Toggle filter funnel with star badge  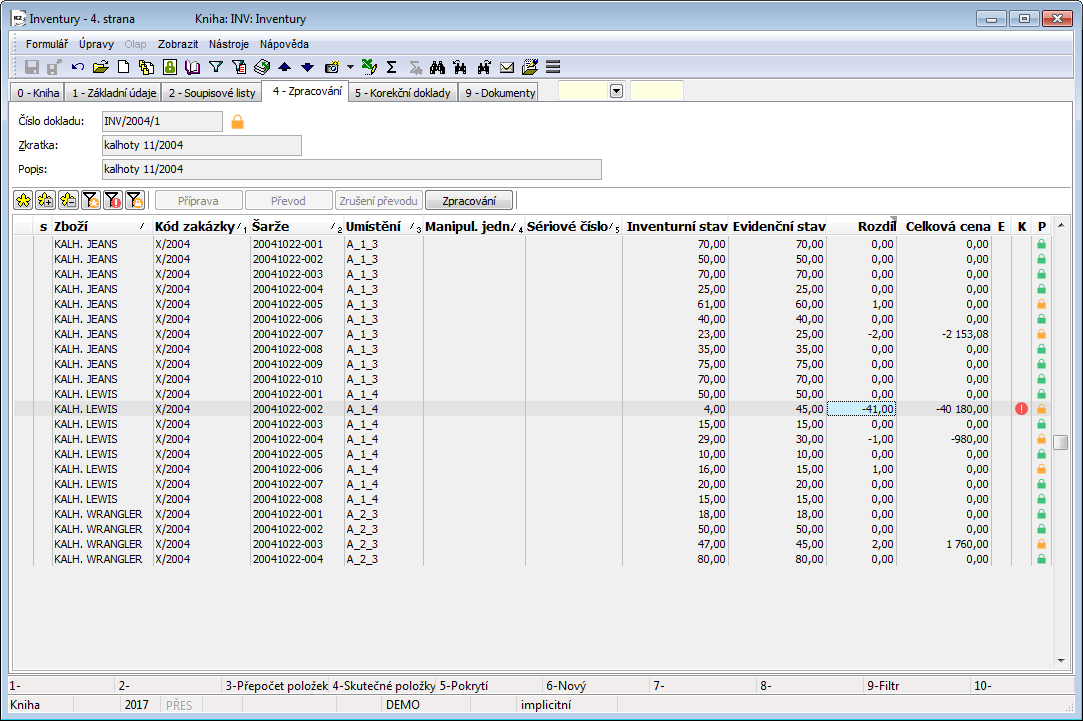90,200
